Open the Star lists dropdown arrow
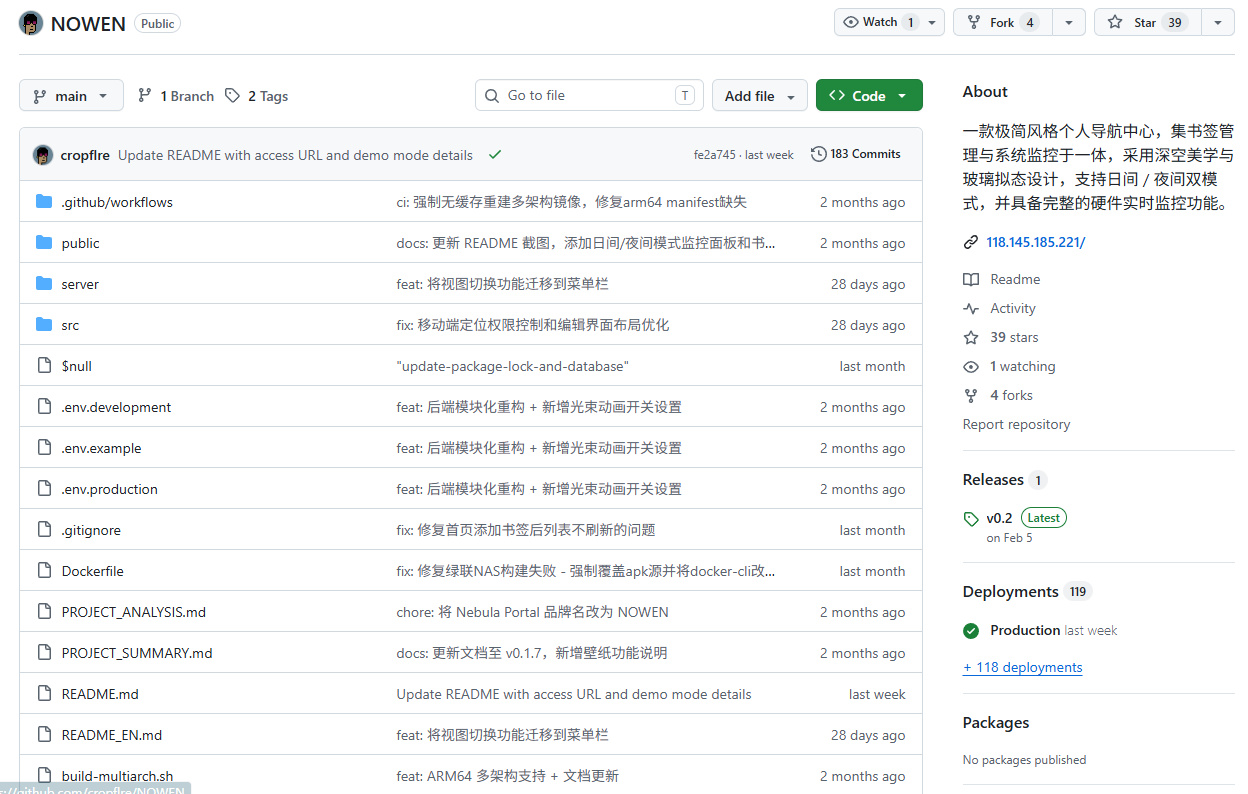The width and height of the screenshot is (1248, 794). pyautogui.click(x=1218, y=22)
